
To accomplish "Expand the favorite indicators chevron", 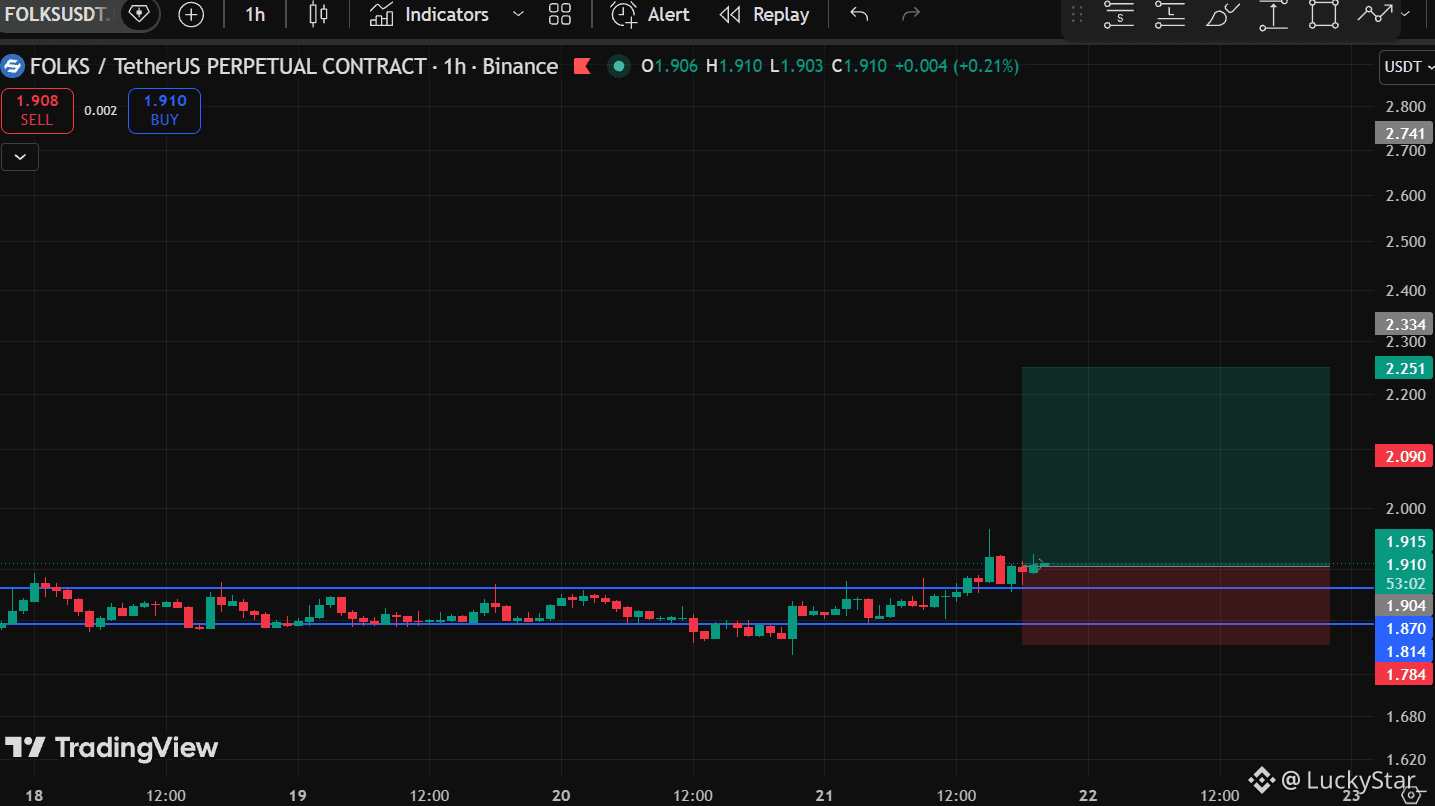I will point(518,14).
